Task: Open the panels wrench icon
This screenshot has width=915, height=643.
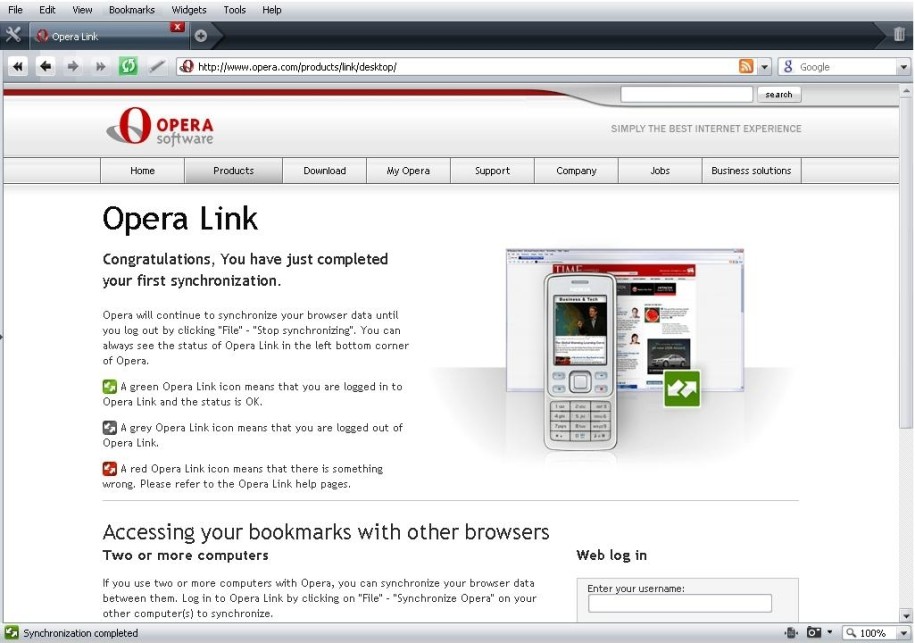Action: (x=13, y=35)
